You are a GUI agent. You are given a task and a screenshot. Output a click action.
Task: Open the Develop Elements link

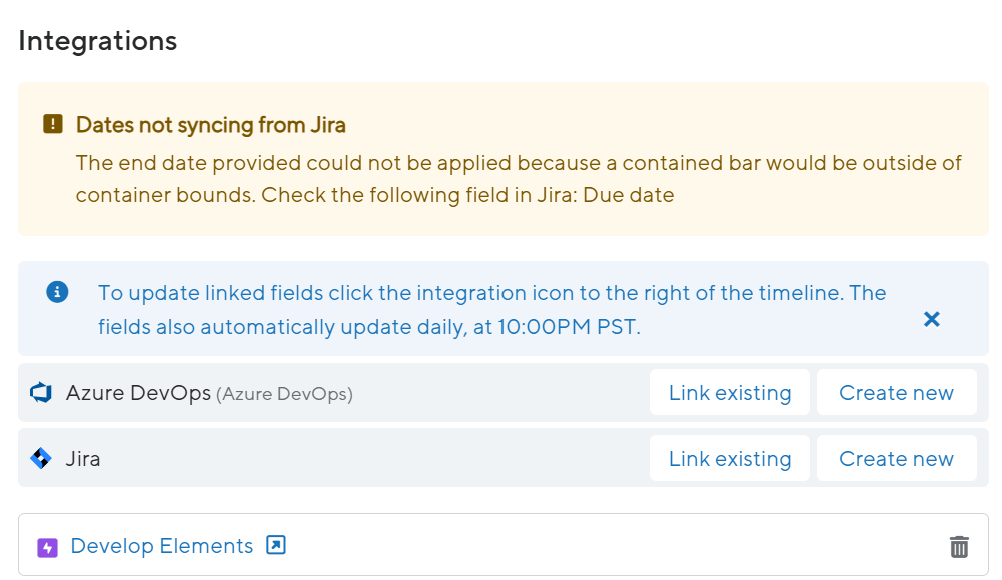pos(160,545)
